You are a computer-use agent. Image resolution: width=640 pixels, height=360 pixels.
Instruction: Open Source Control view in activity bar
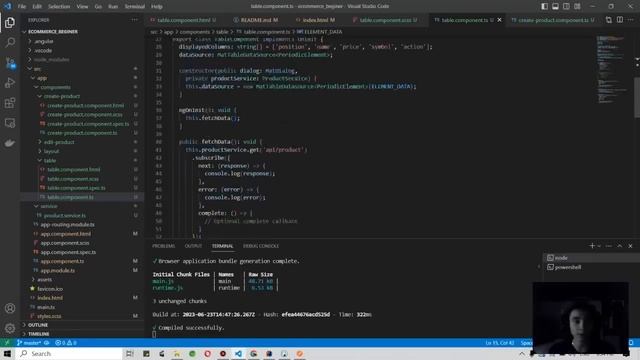point(10,62)
